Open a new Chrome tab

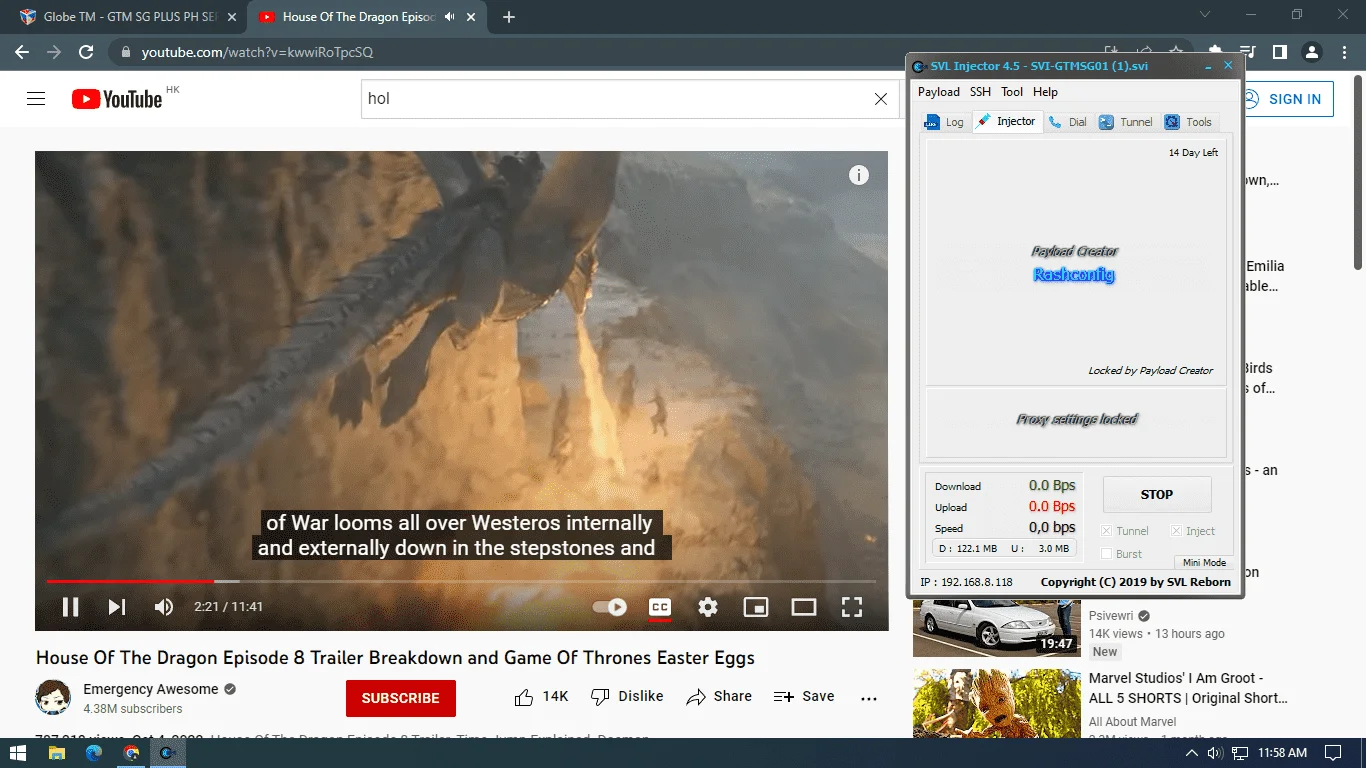coord(509,17)
